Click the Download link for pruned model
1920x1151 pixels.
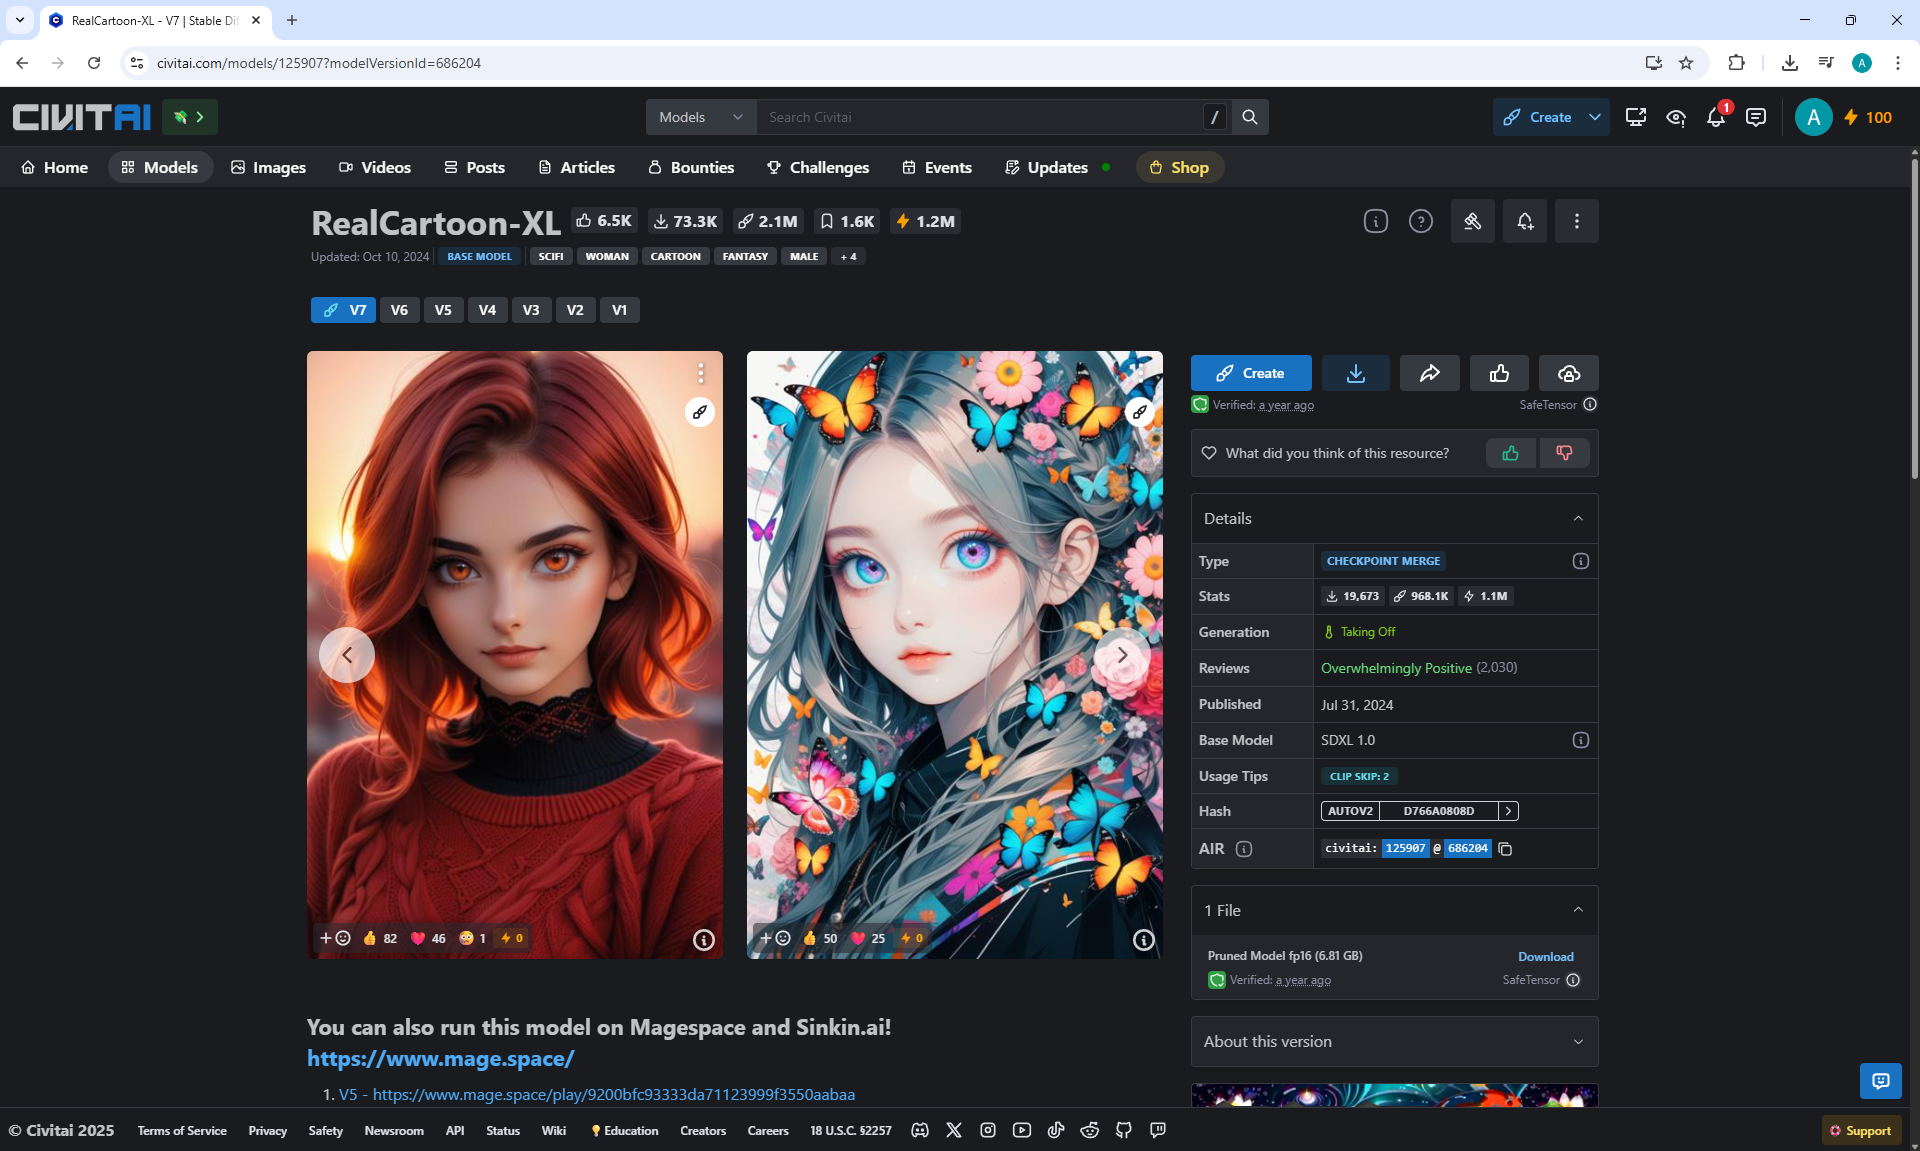[x=1545, y=957]
